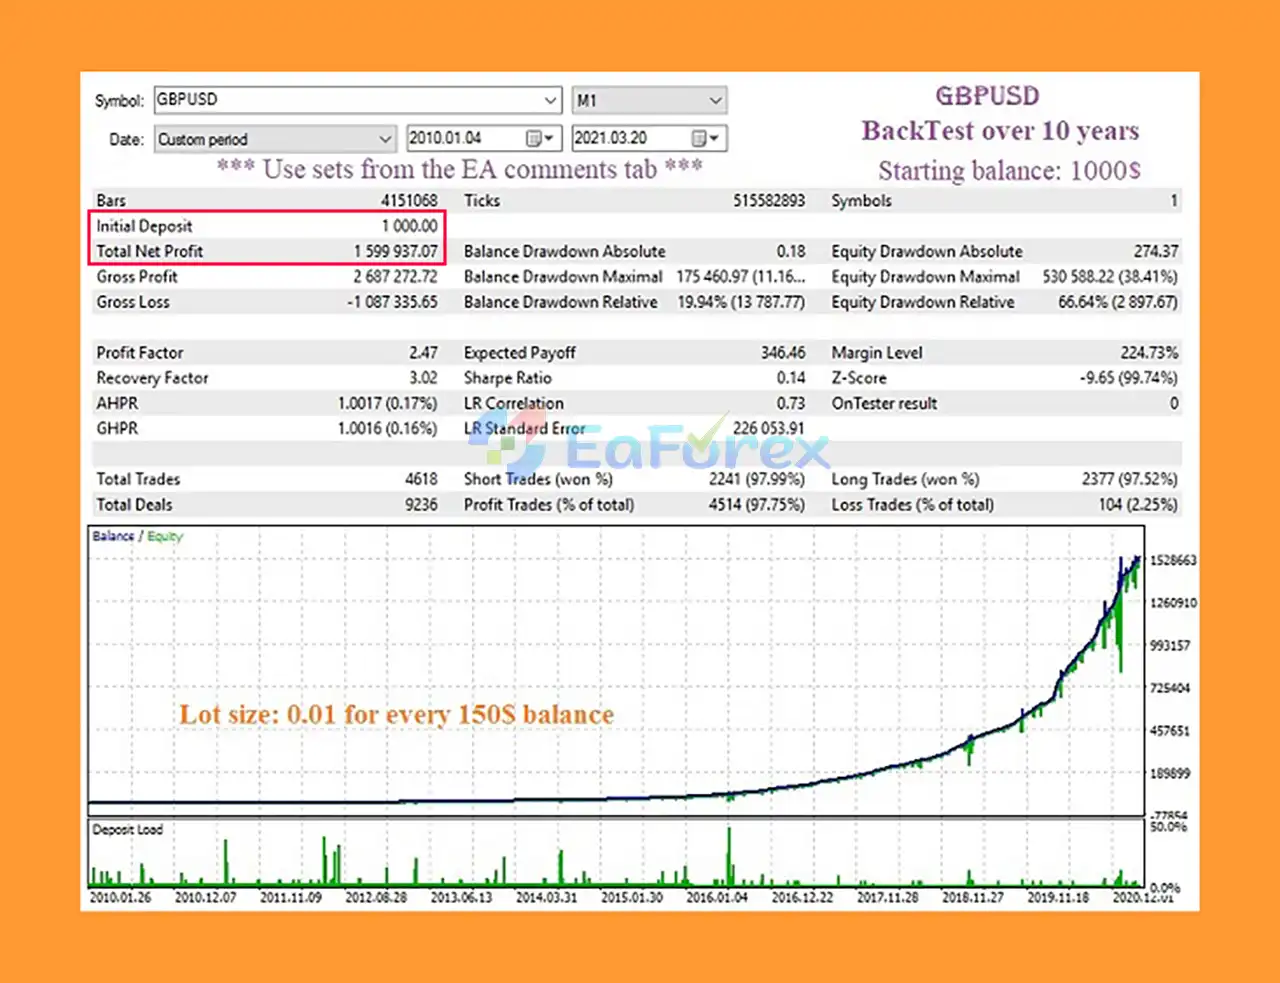Click the OnTester result label

(884, 403)
